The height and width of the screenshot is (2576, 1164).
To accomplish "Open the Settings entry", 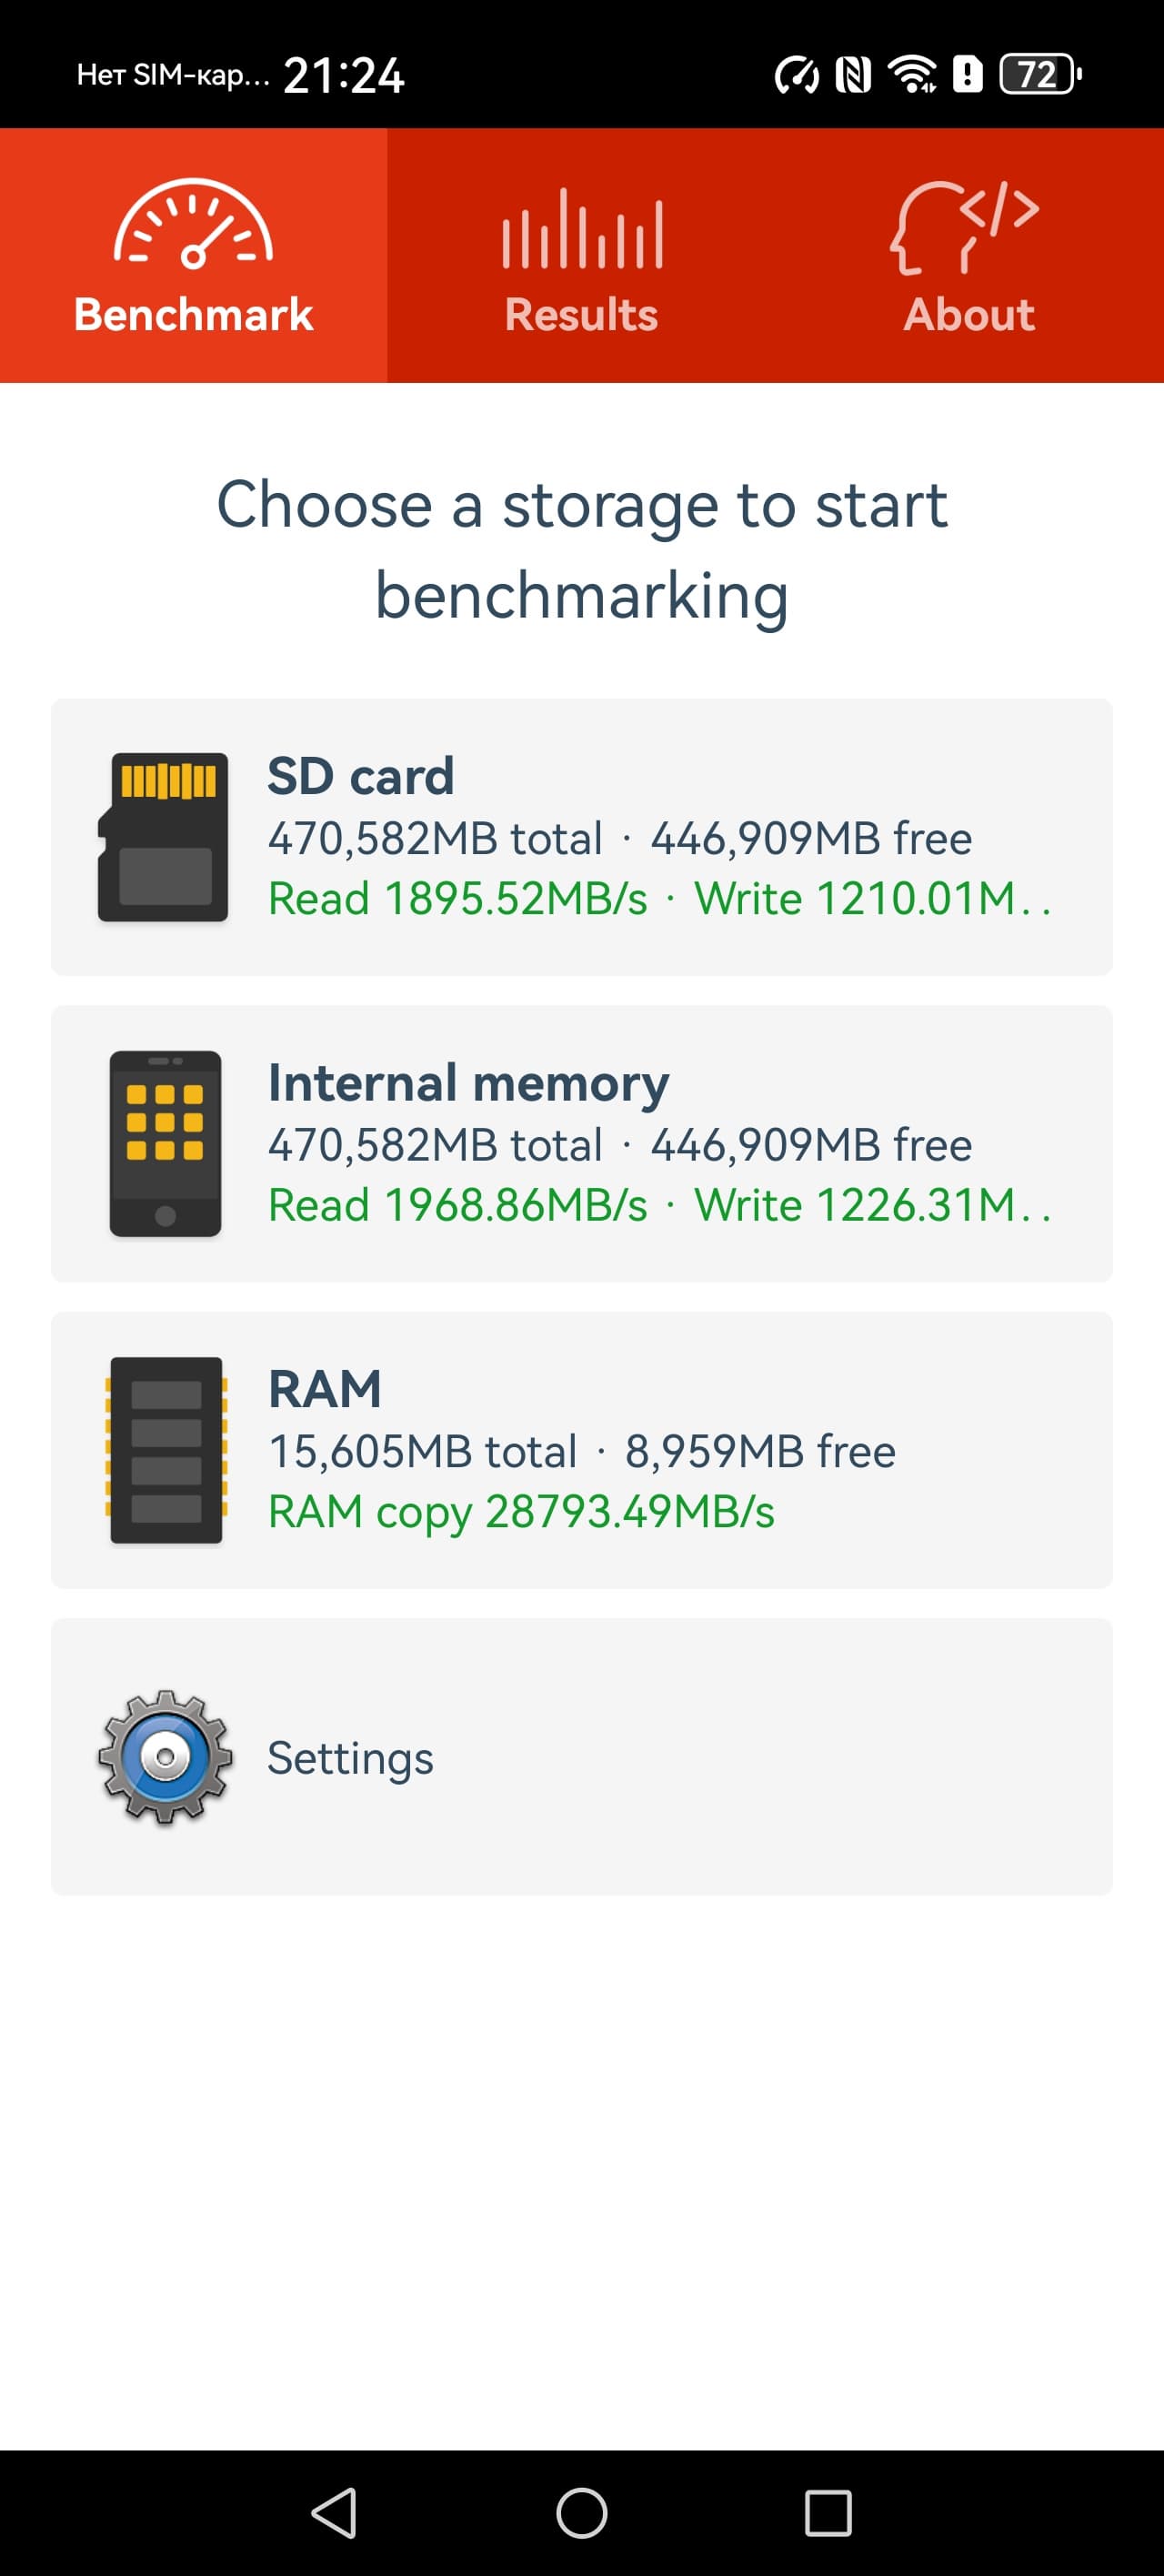I will pos(350,1757).
